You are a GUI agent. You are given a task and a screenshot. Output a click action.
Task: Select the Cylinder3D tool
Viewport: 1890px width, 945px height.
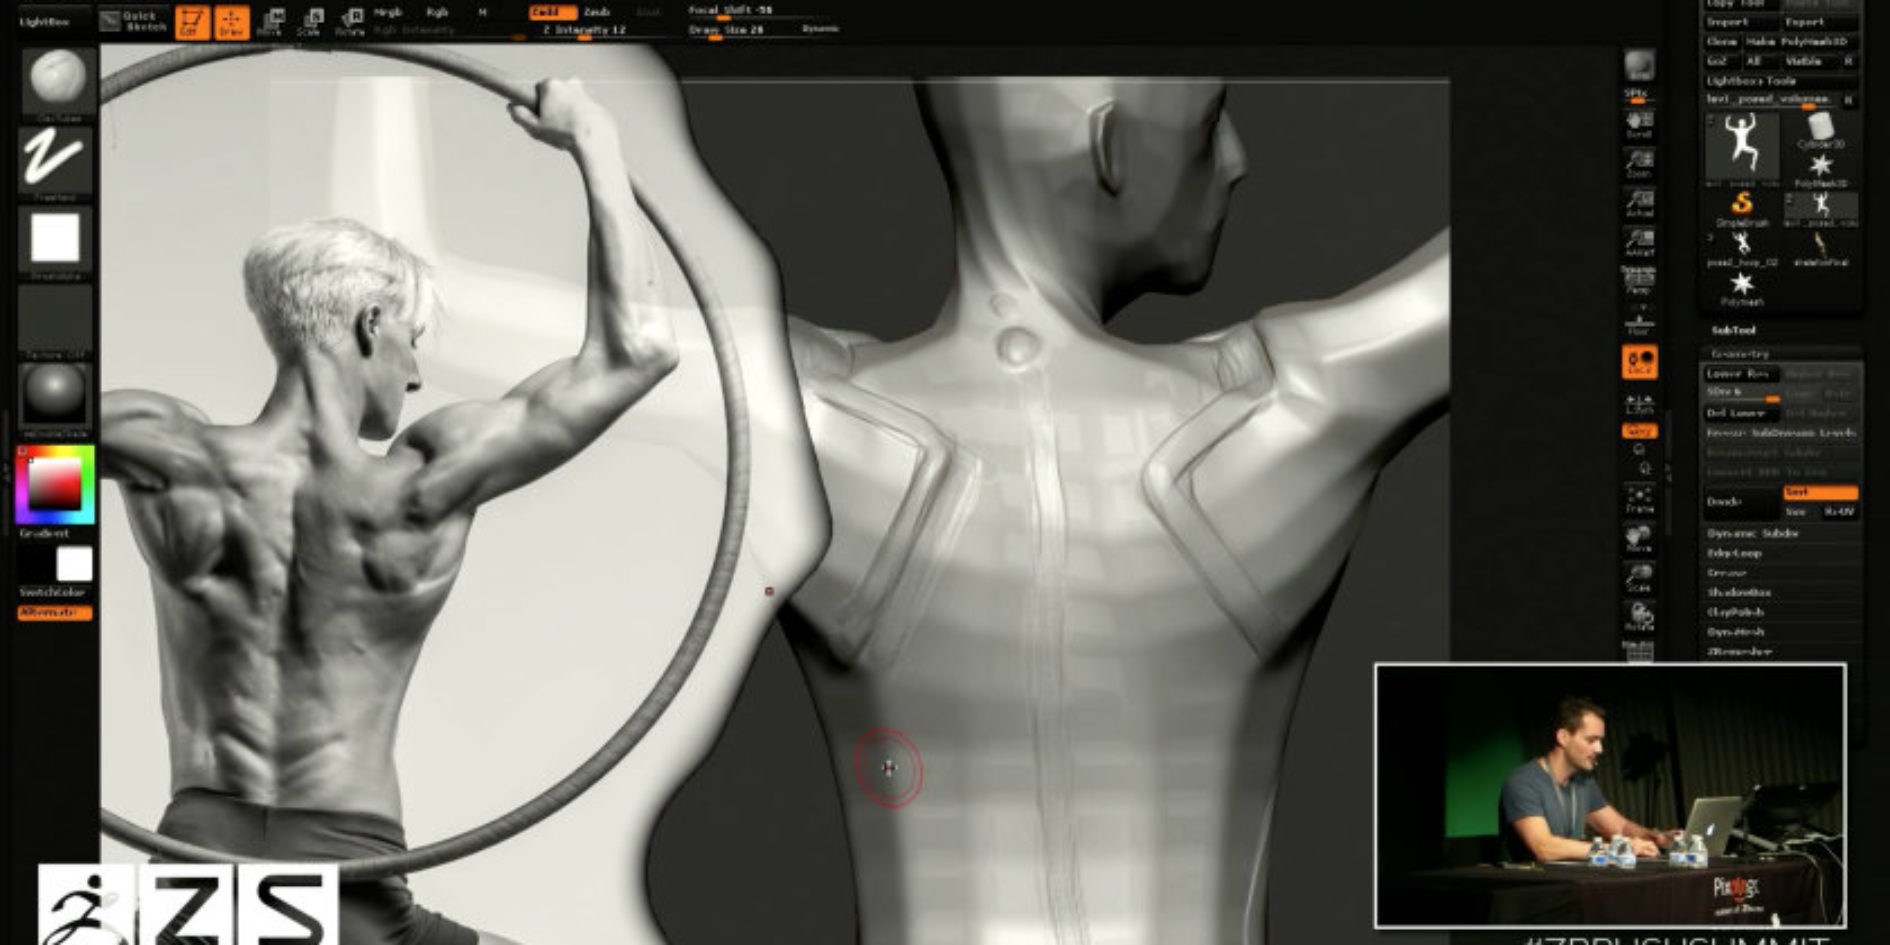(1821, 130)
